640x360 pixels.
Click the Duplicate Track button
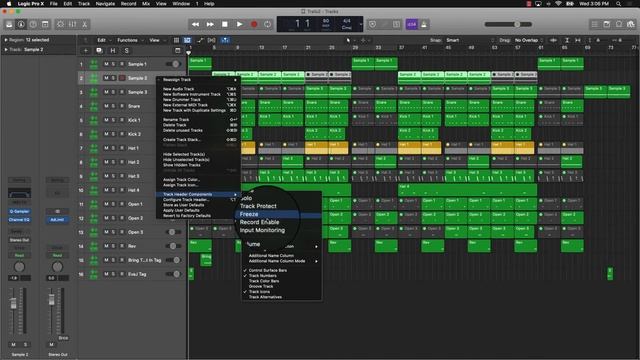coord(99,51)
